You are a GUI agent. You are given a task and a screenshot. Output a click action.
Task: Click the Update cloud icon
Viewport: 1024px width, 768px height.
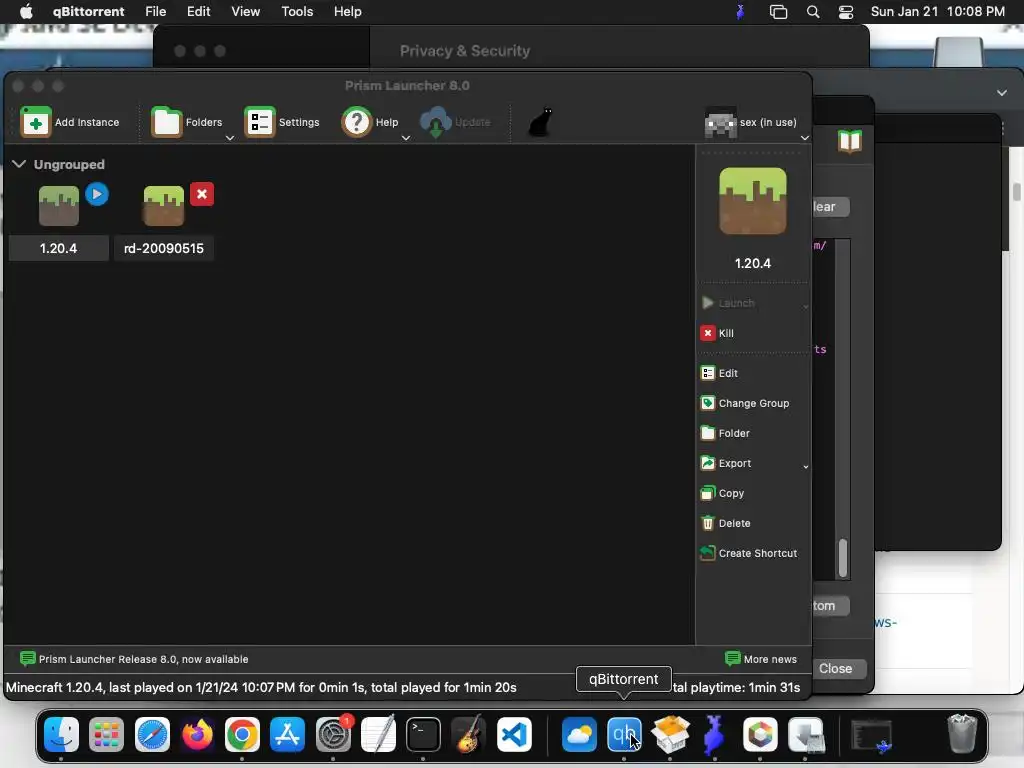click(436, 122)
